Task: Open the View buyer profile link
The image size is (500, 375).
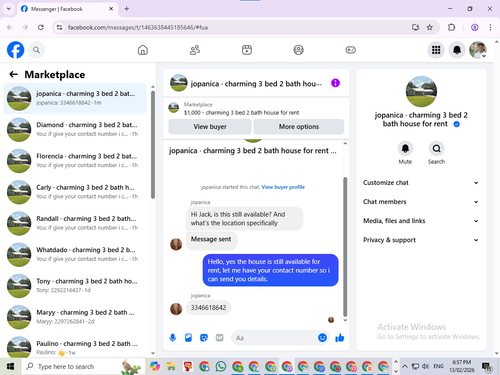Action: point(283,187)
